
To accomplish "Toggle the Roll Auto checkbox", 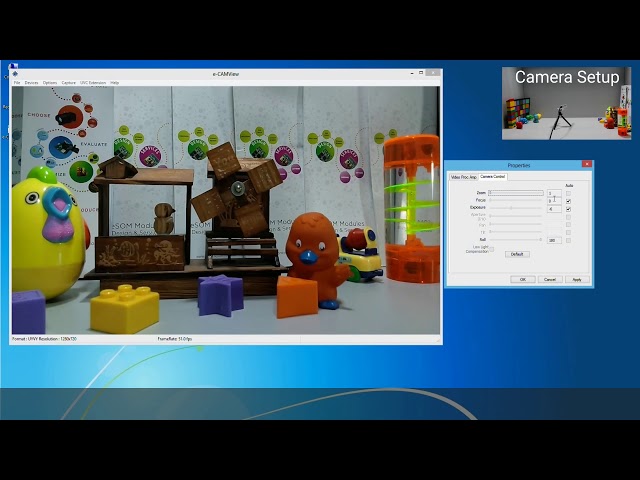I will click(569, 240).
